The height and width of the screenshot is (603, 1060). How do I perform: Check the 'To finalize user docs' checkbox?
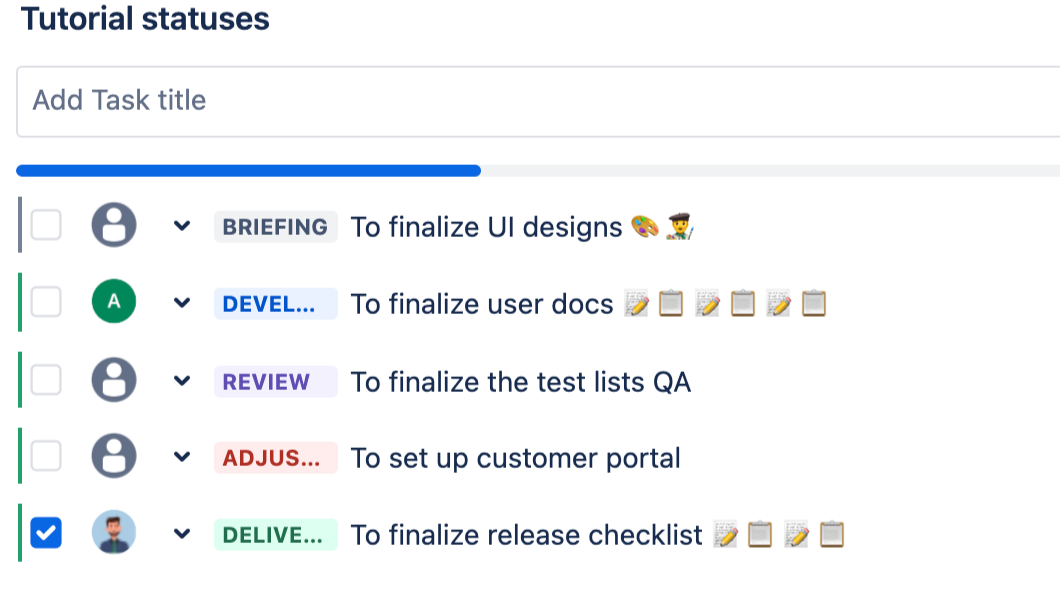pos(46,303)
